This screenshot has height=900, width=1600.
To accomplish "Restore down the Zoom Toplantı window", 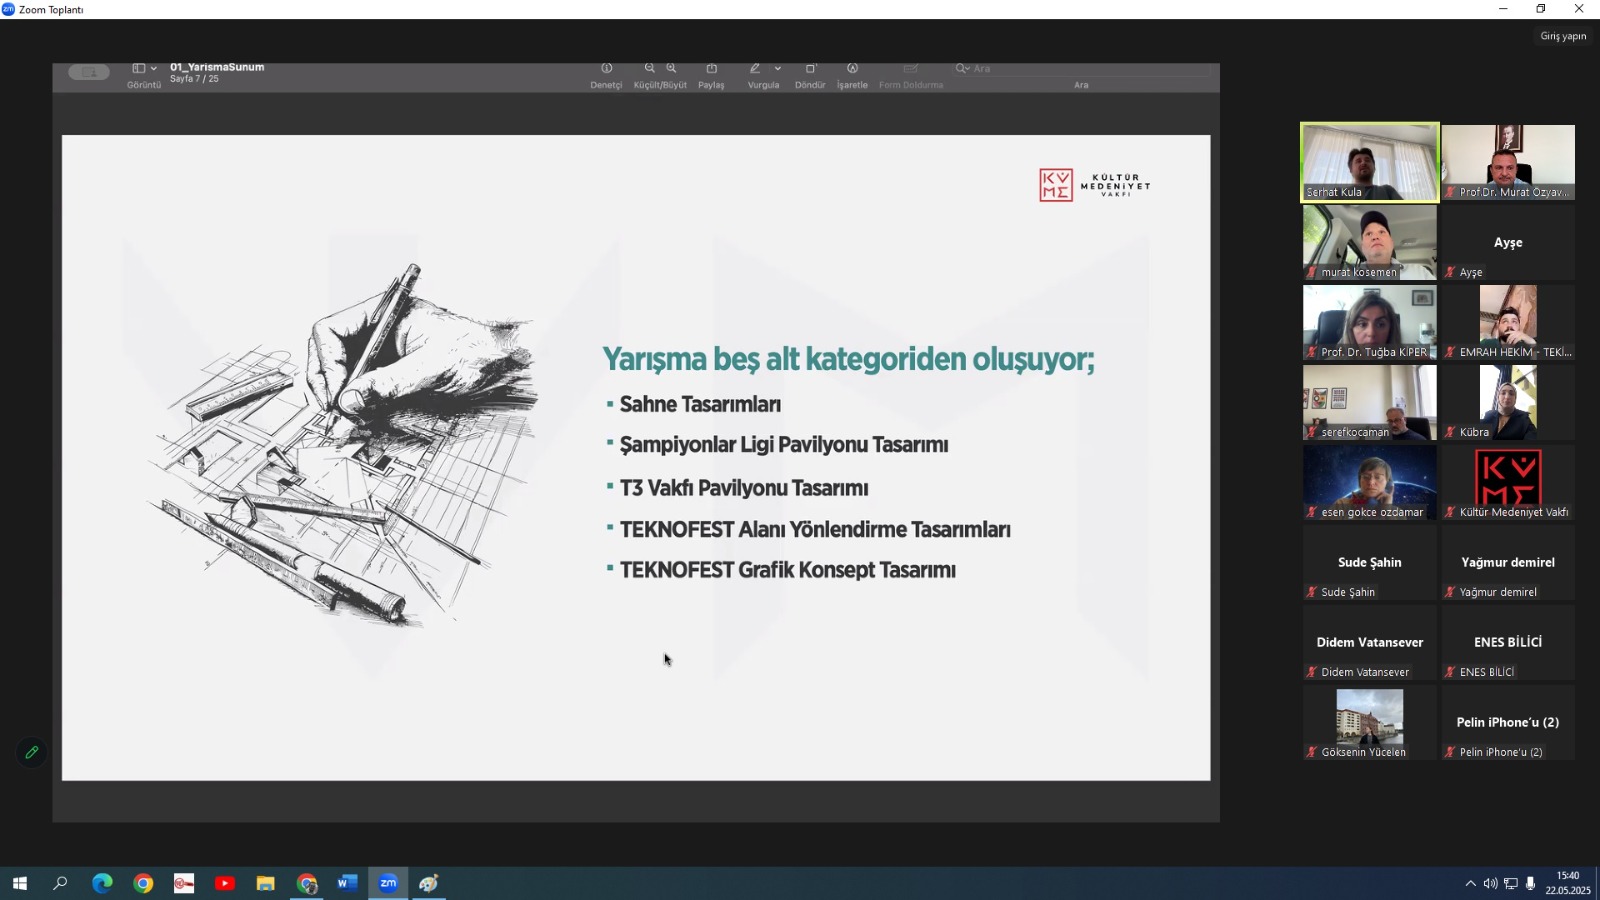I will [1541, 9].
